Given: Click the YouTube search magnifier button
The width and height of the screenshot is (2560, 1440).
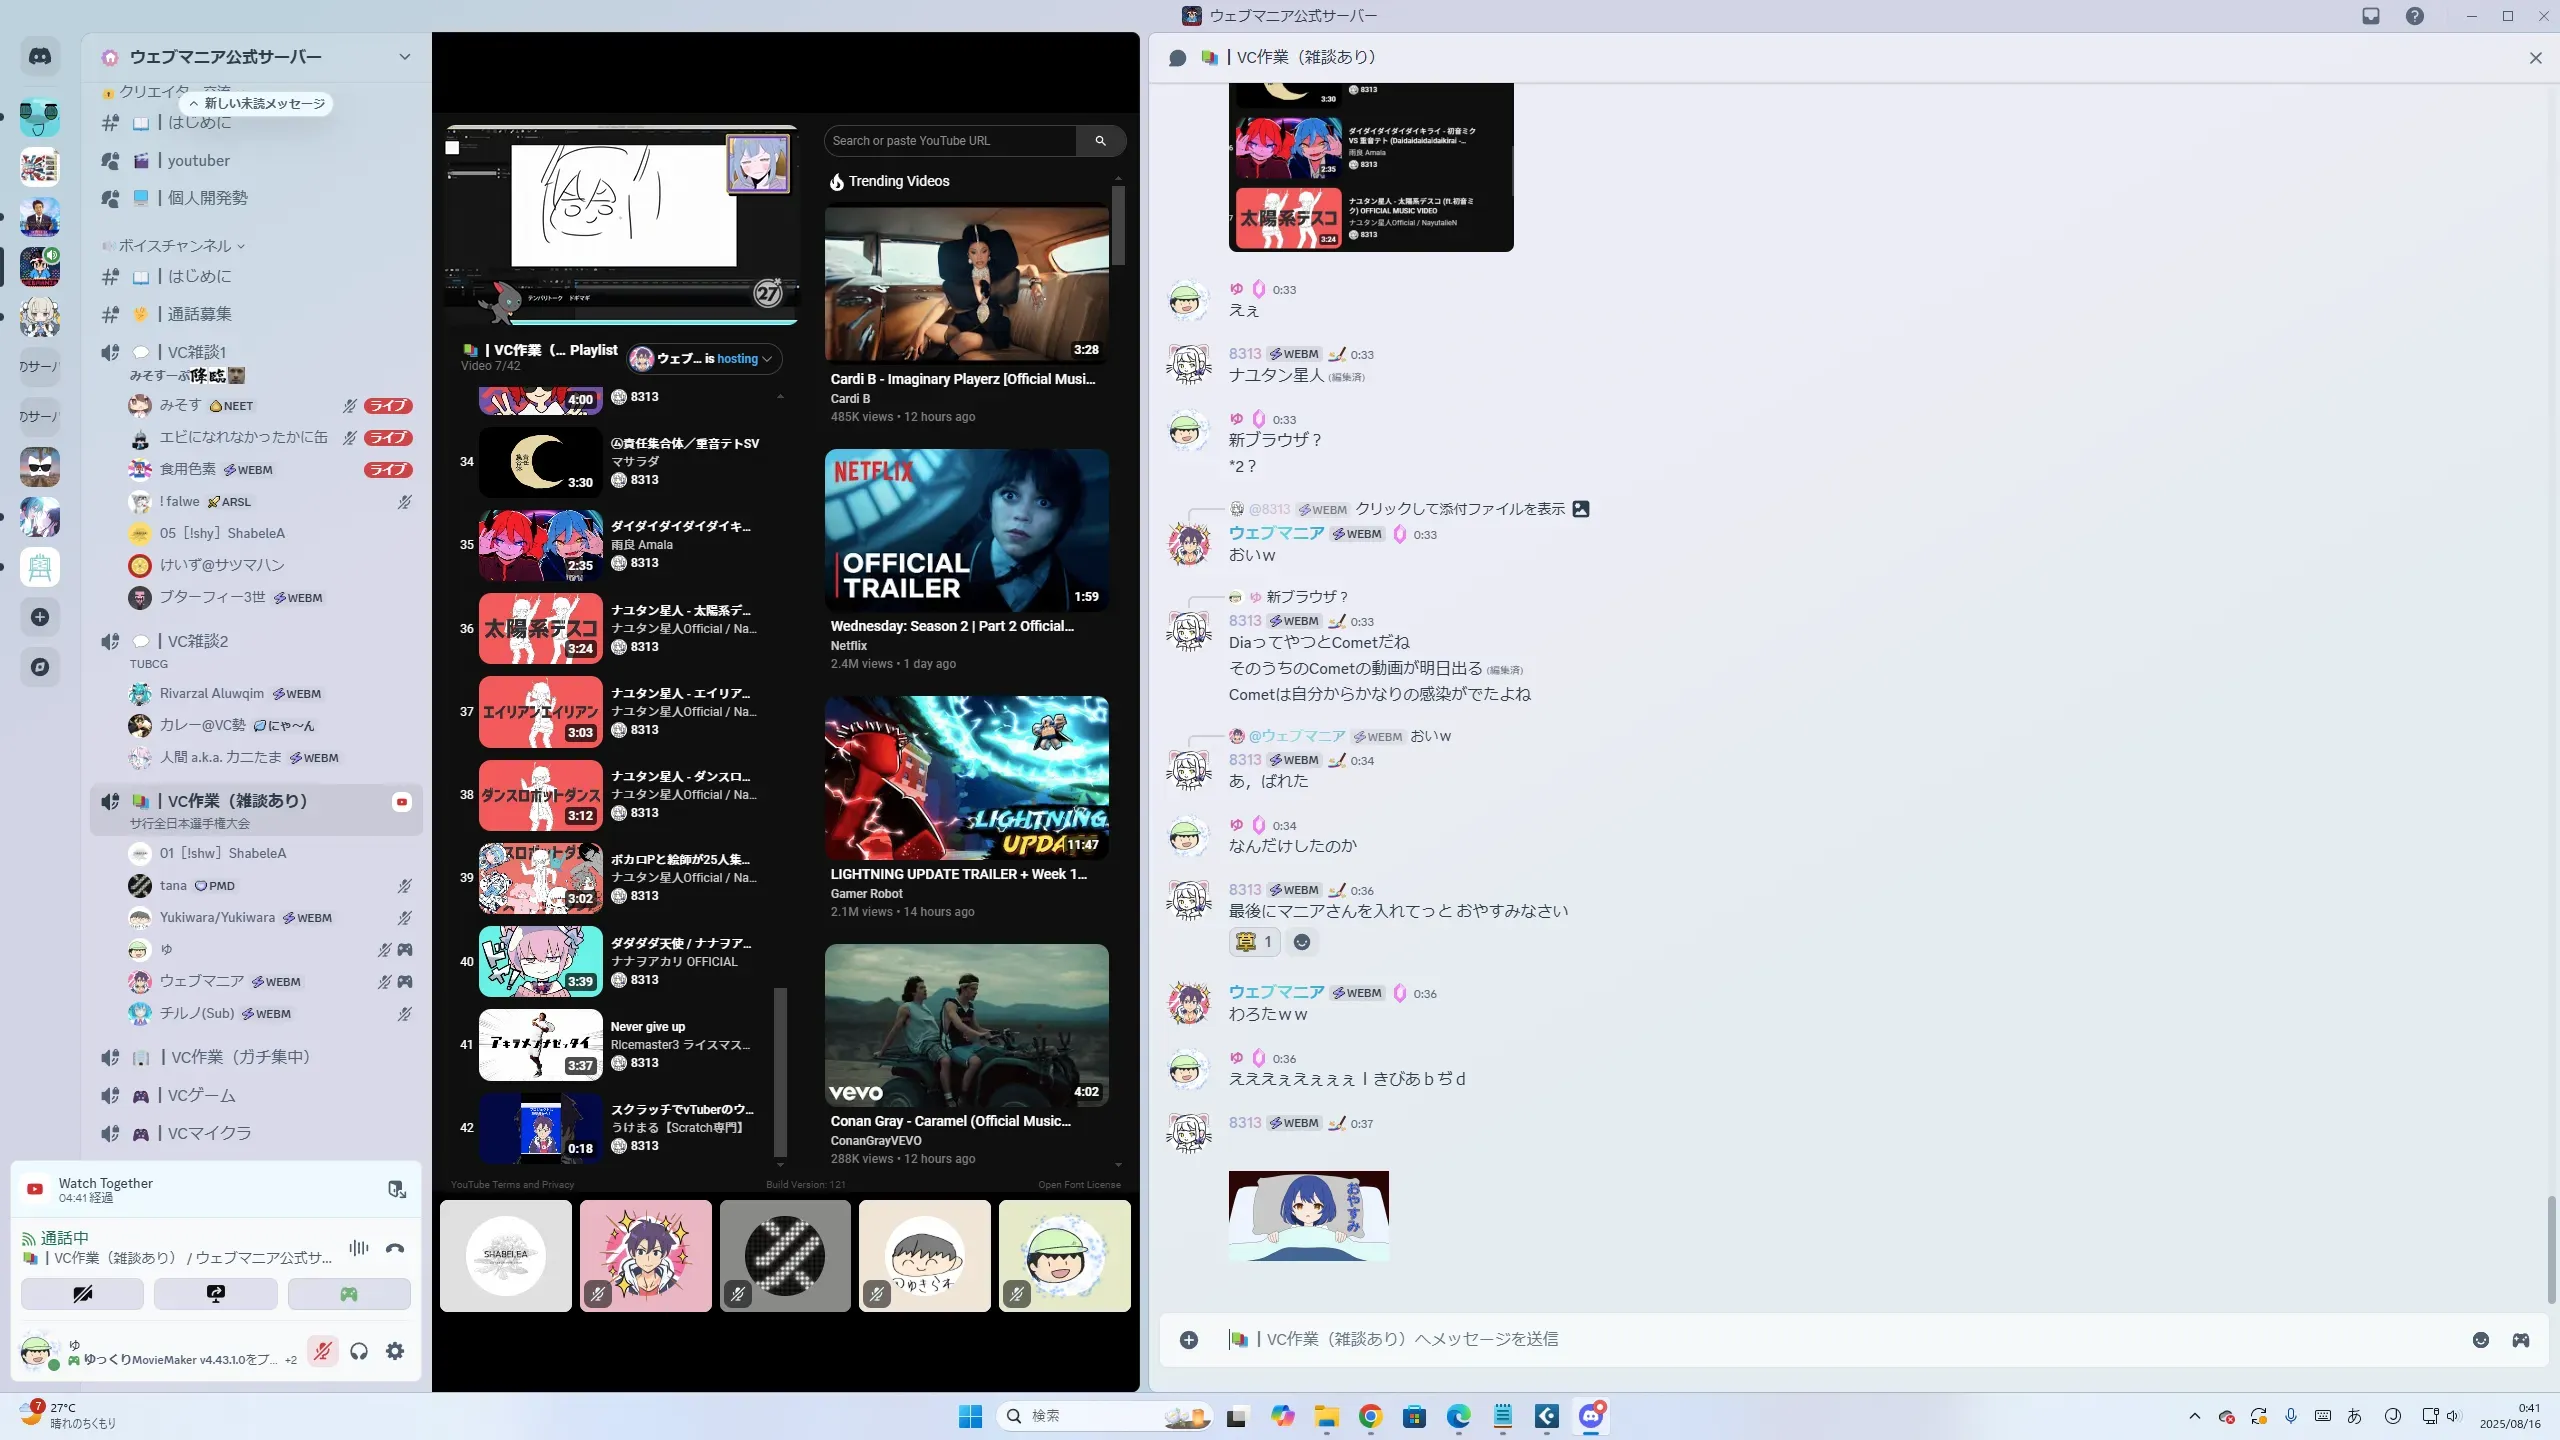Looking at the screenshot, I should pos(1100,141).
